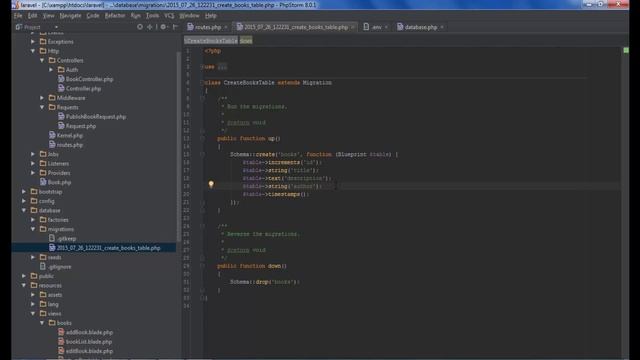Image resolution: width=640 pixels, height=360 pixels.
Task: Open Project panel settings gear
Action: 163,27
